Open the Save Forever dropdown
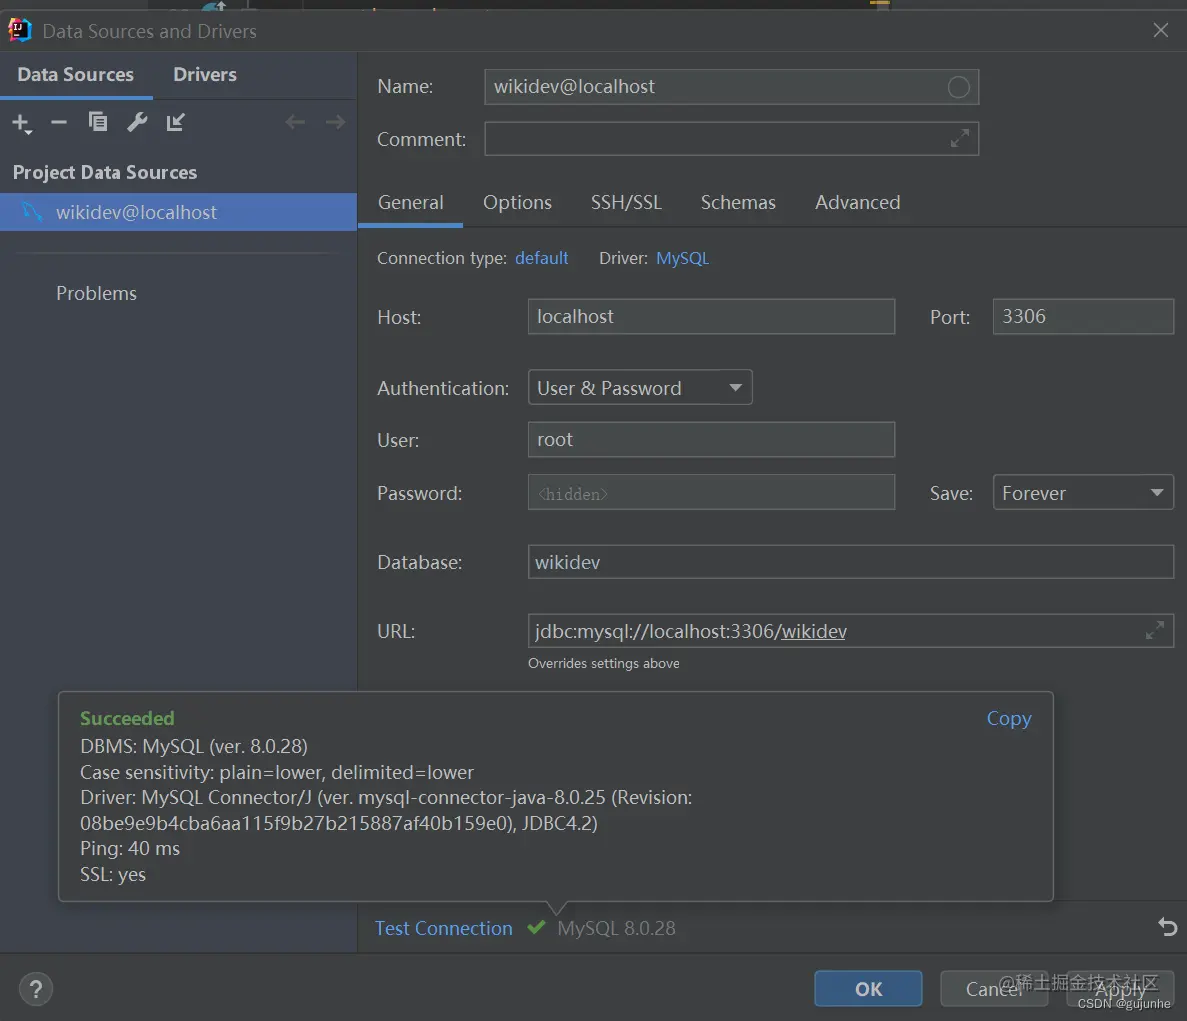This screenshot has width=1187, height=1021. point(1083,493)
